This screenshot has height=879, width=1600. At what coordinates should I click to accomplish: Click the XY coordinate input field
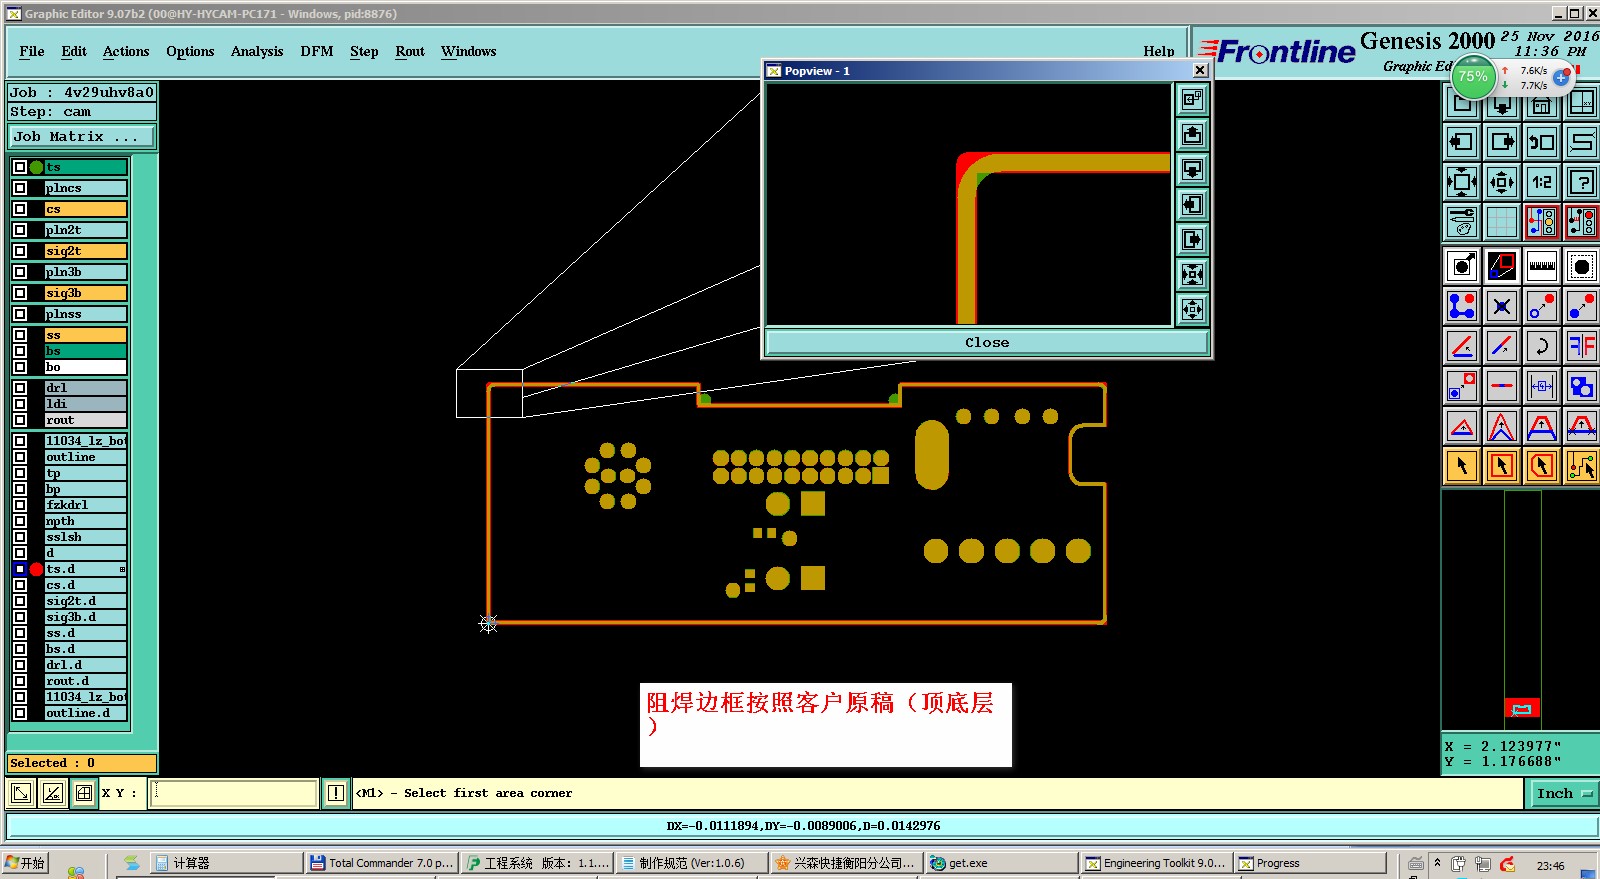[234, 793]
